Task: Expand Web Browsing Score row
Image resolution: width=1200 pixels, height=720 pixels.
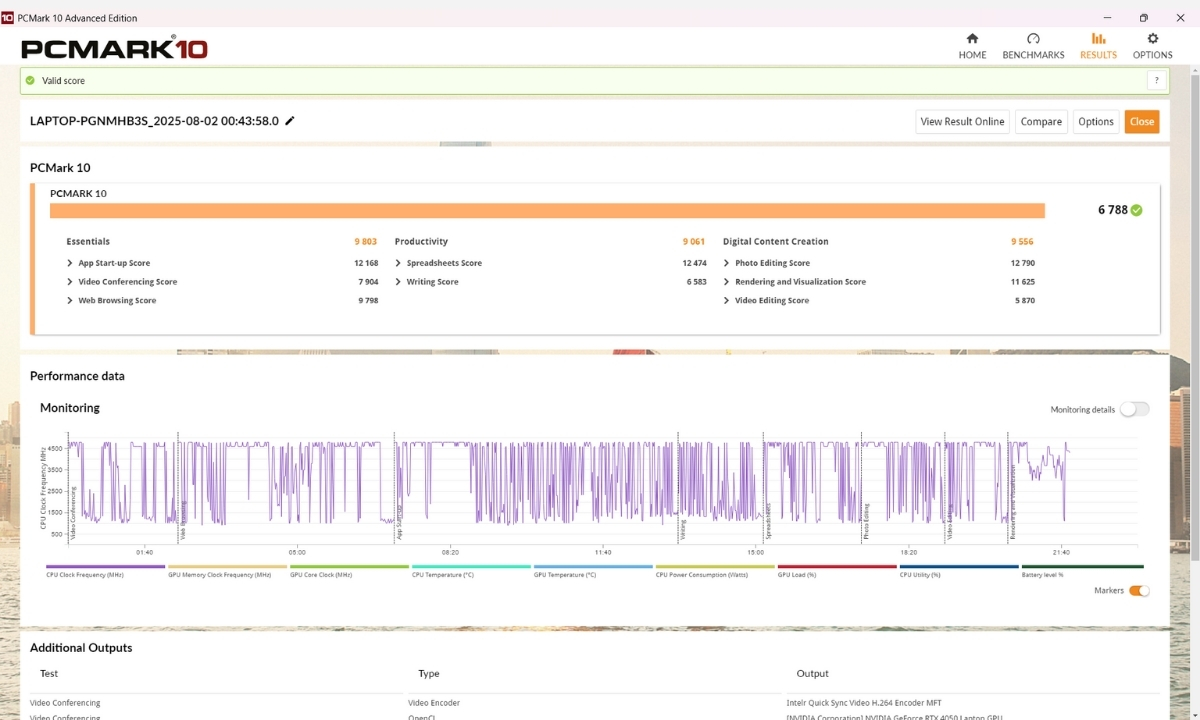Action: [x=111, y=300]
